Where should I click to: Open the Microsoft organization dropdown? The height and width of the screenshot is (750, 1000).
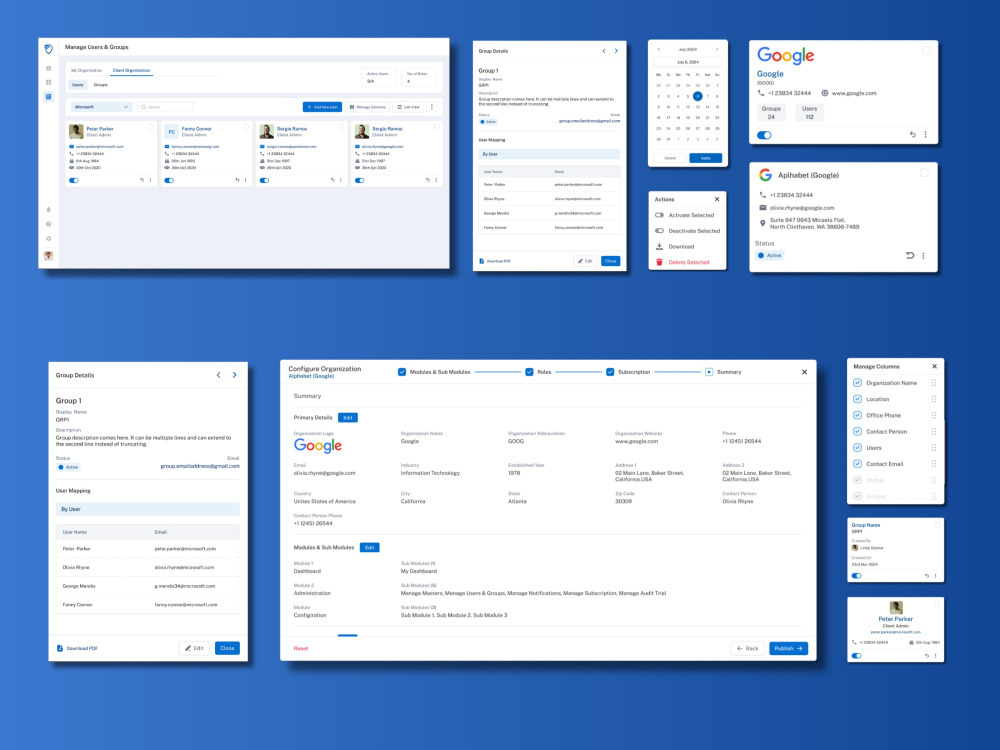point(101,107)
